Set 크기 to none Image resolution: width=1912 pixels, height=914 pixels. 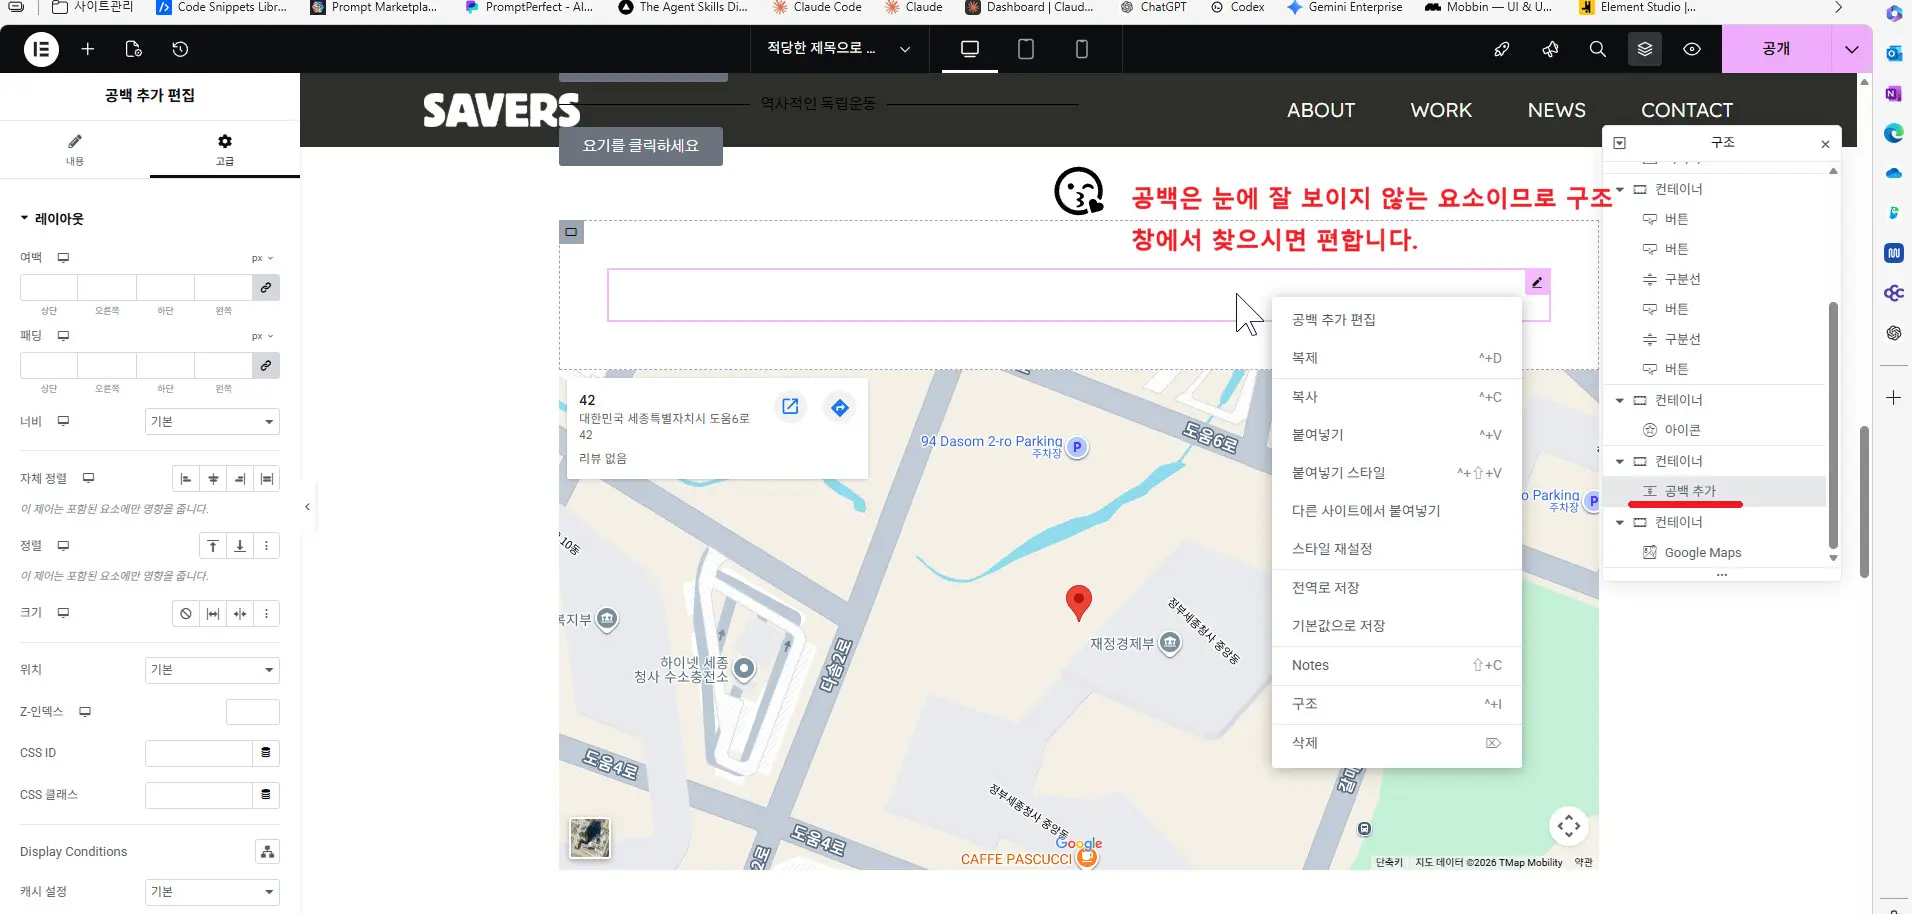coord(186,614)
